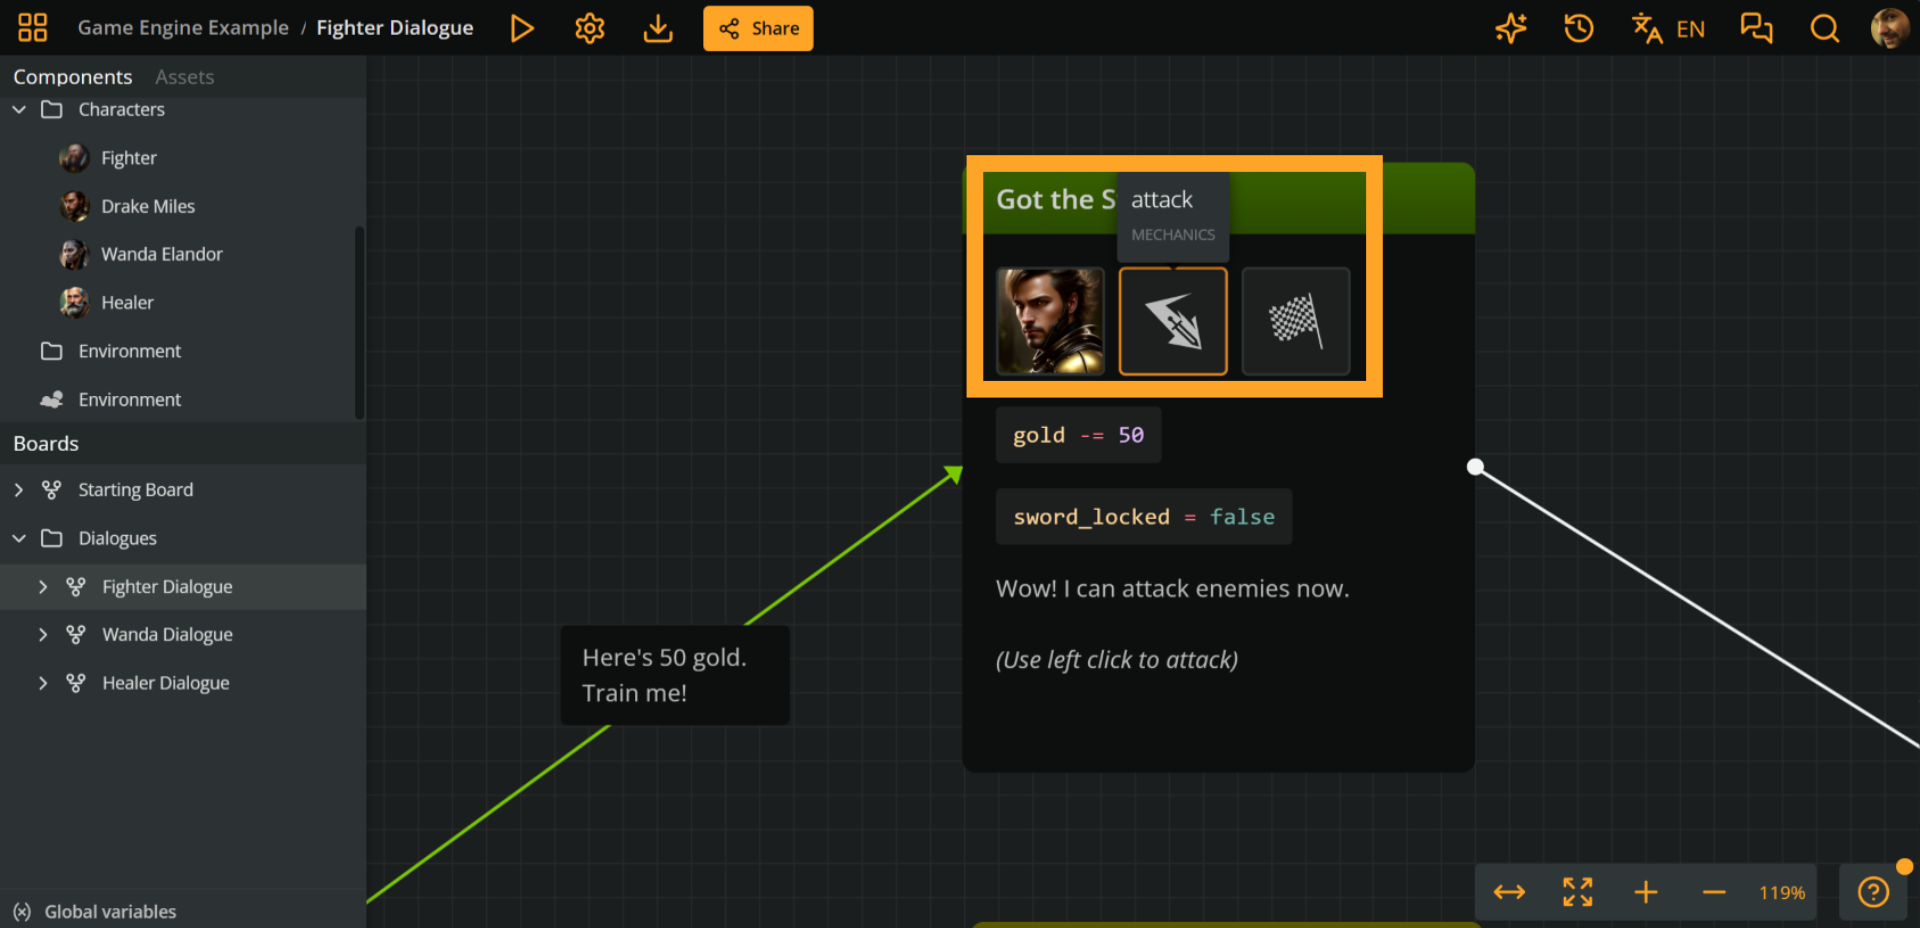Select Drake Miles character
1920x928 pixels.
pyautogui.click(x=148, y=206)
